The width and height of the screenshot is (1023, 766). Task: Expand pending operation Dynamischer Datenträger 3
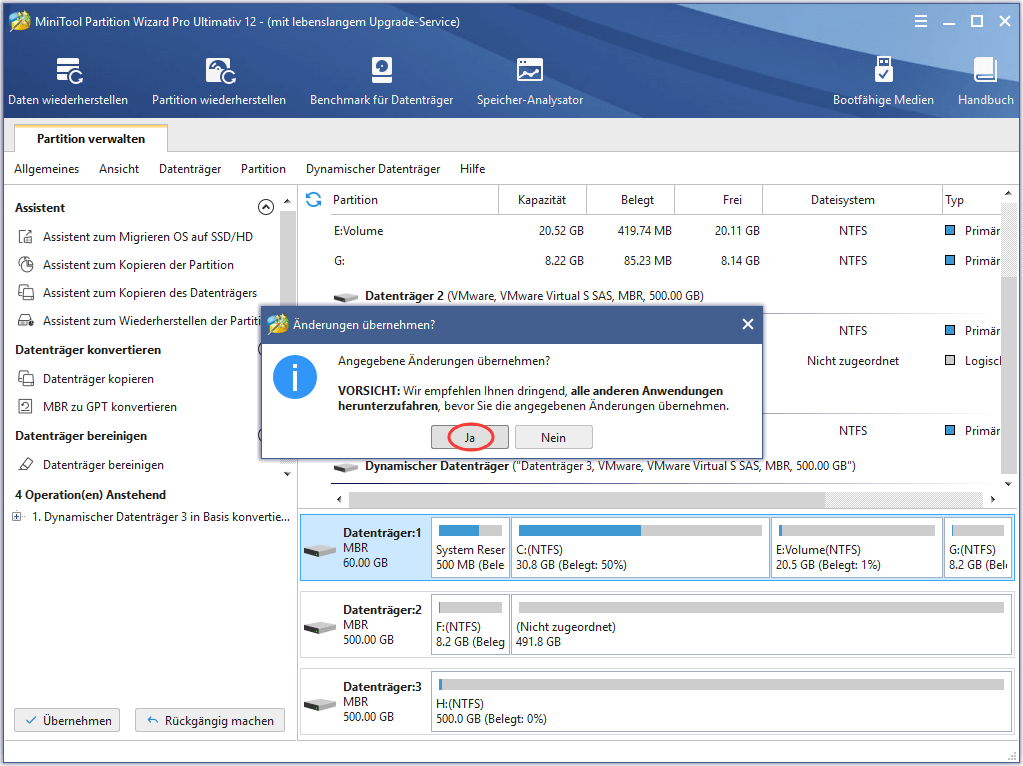click(x=16, y=516)
